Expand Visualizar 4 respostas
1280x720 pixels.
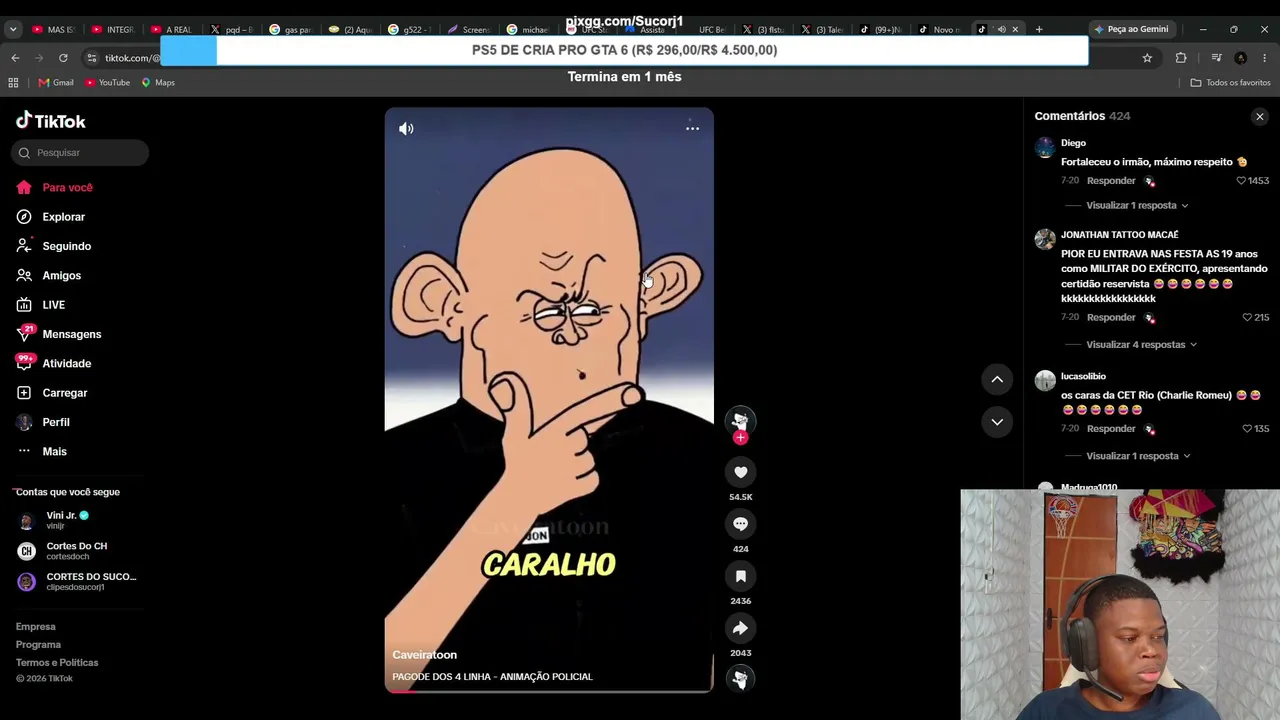point(1141,345)
